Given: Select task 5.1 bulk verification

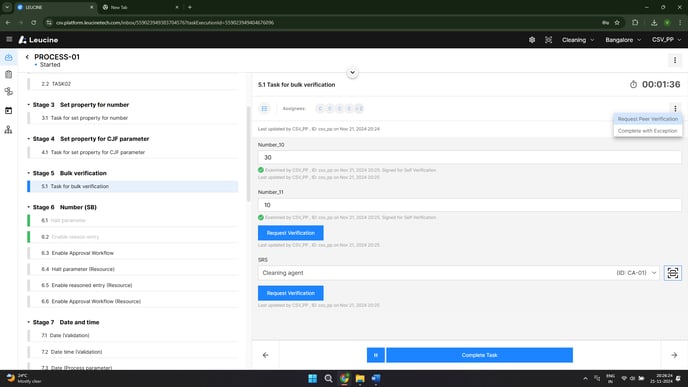Looking at the screenshot, I should click(x=133, y=186).
